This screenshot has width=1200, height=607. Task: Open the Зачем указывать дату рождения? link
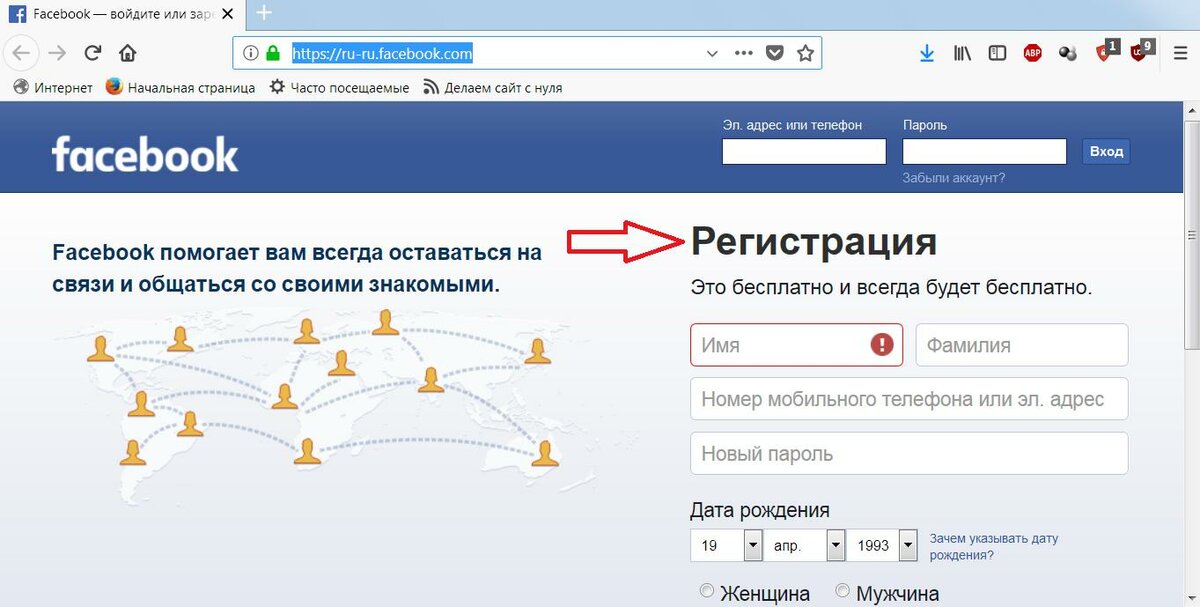(x=993, y=546)
